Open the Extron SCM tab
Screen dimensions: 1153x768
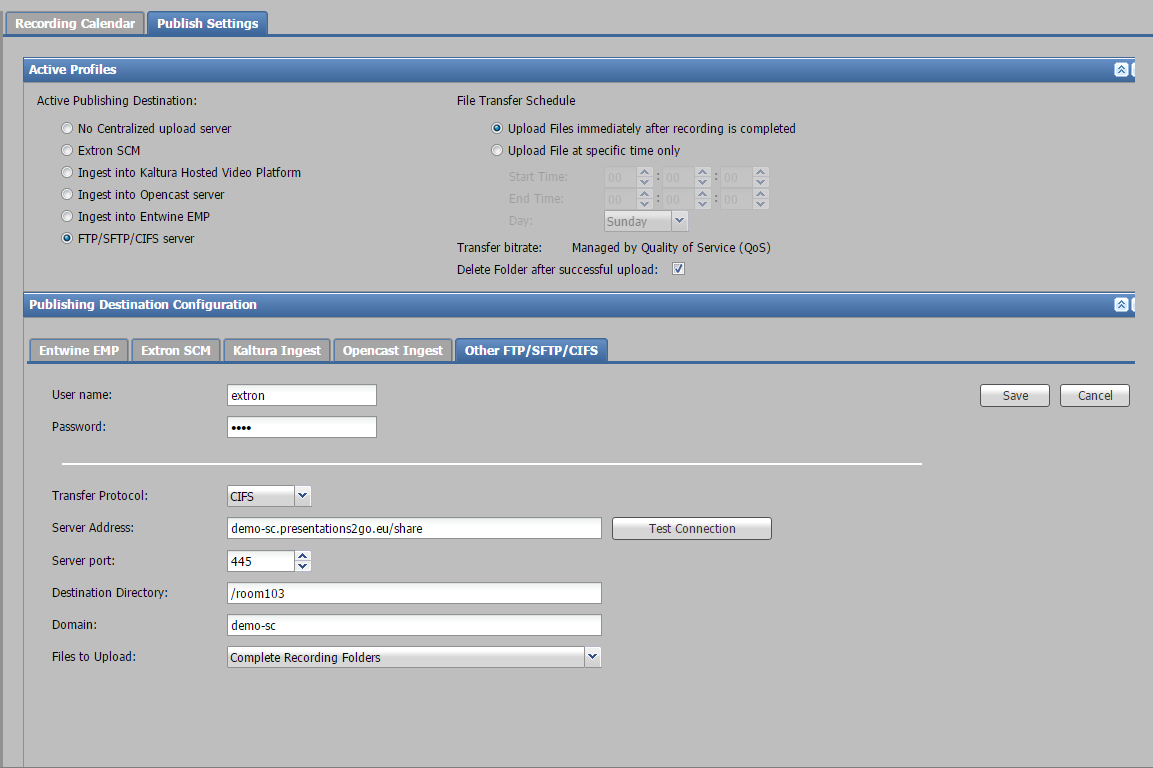176,351
